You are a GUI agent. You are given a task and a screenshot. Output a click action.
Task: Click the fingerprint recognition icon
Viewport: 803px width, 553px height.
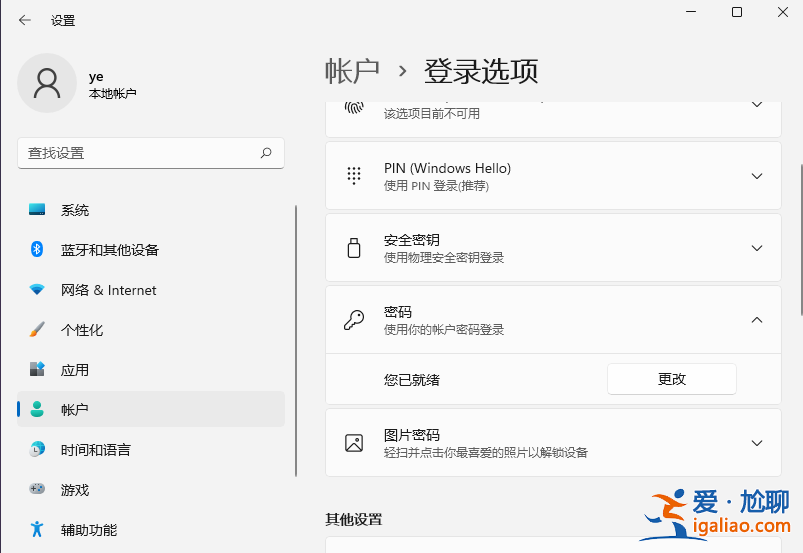click(354, 107)
